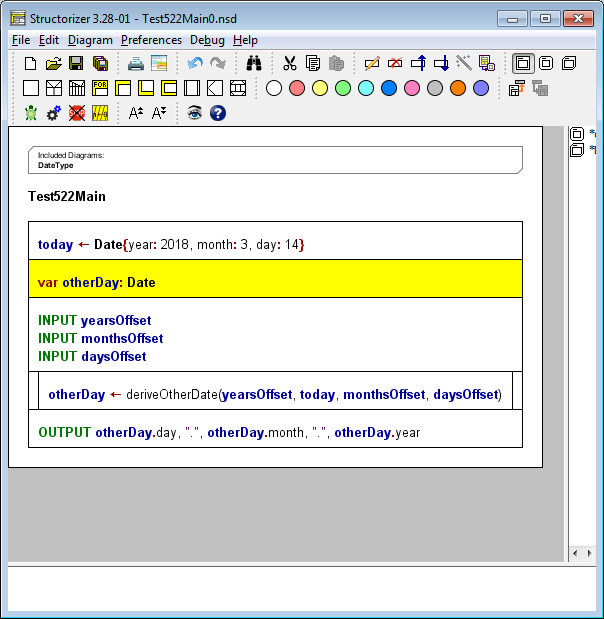Insert a Jump element
Screen dimensions: 604x619
pyautogui.click(x=215, y=88)
